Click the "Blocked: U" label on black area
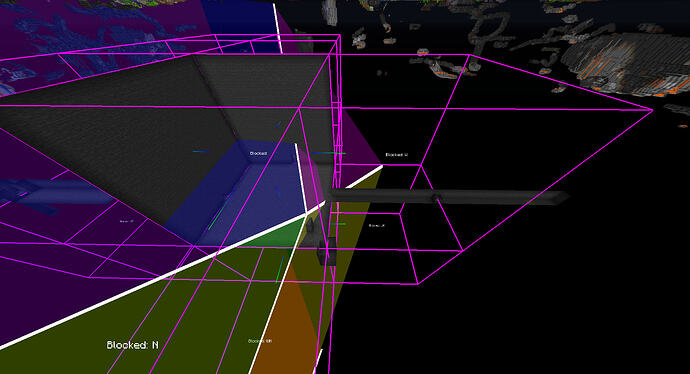This screenshot has width=690, height=374. coord(396,155)
